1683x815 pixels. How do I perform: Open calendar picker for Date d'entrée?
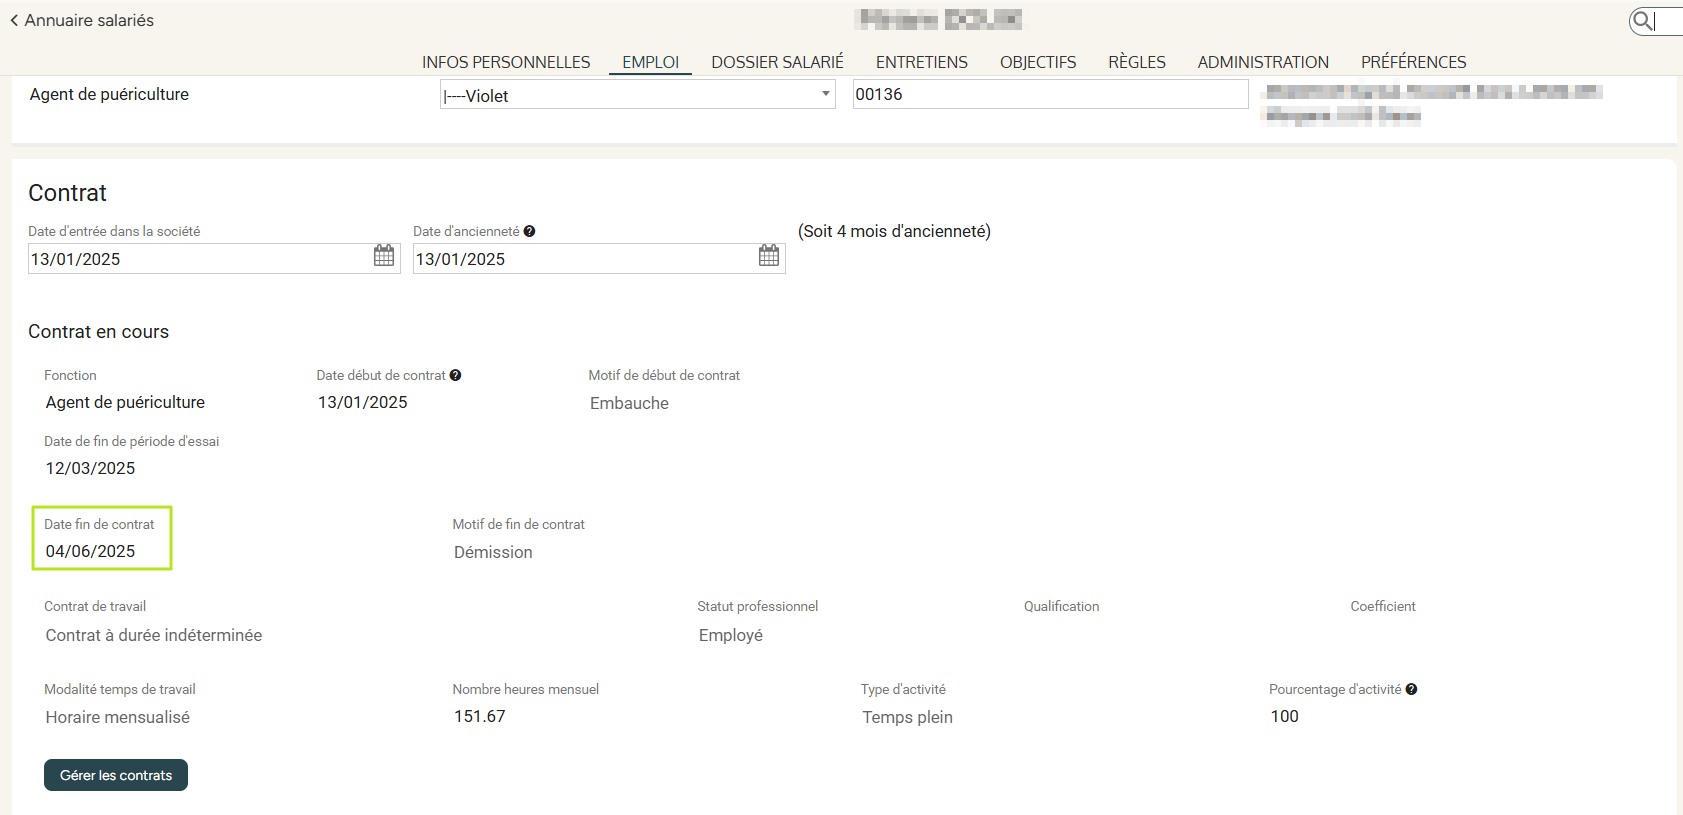(384, 256)
